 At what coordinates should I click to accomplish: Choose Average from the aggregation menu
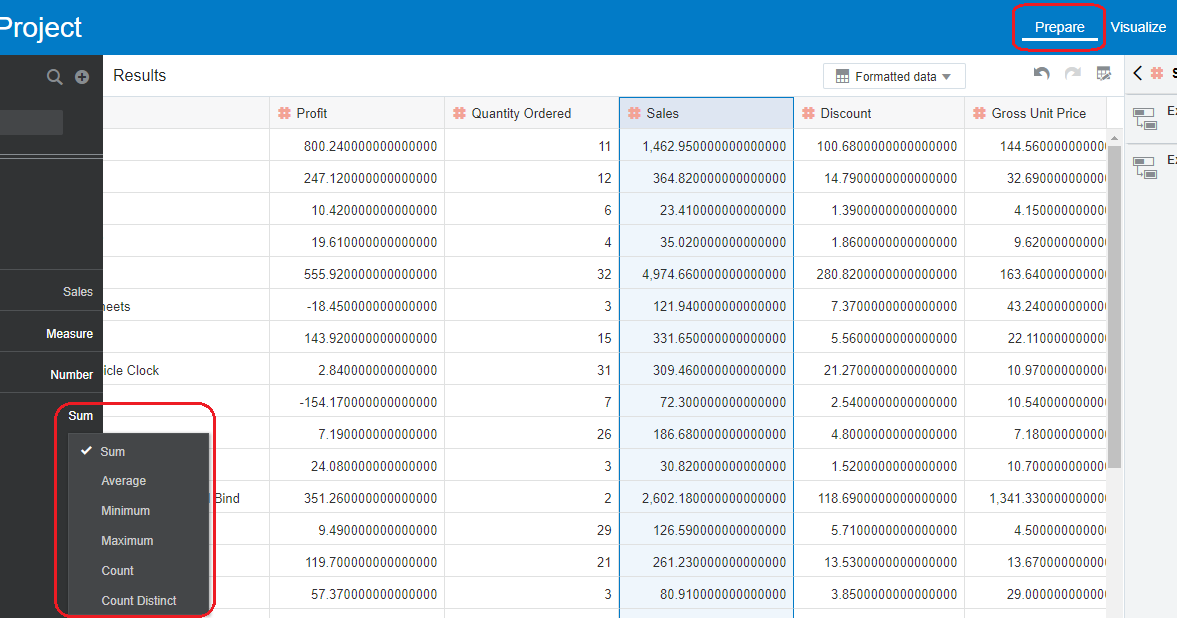[x=123, y=481]
